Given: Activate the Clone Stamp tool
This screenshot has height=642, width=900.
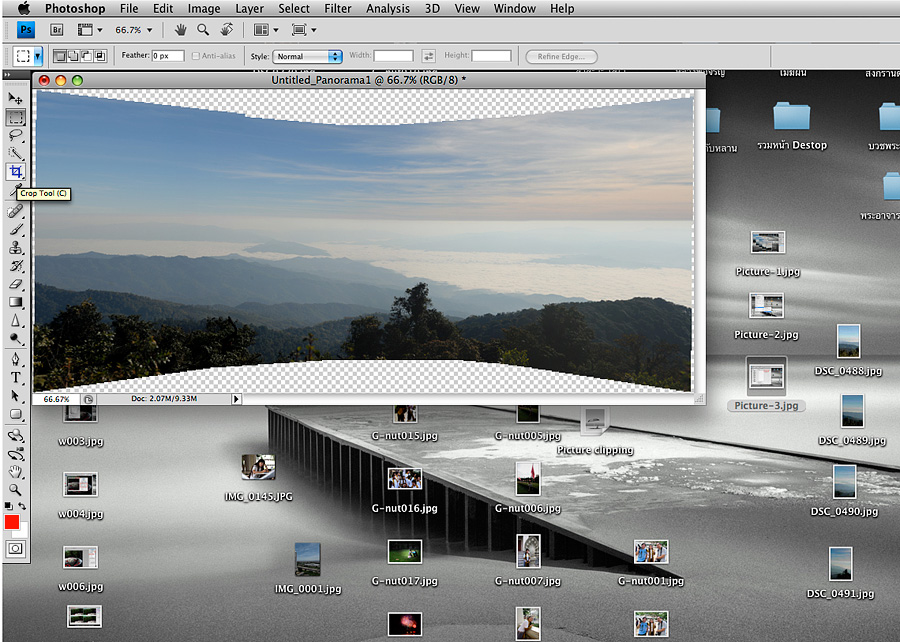Looking at the screenshot, I should point(16,247).
